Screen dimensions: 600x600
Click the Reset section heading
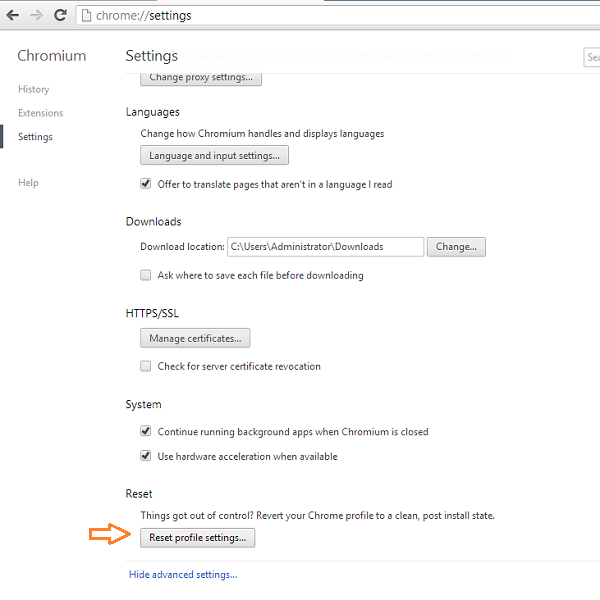(139, 494)
